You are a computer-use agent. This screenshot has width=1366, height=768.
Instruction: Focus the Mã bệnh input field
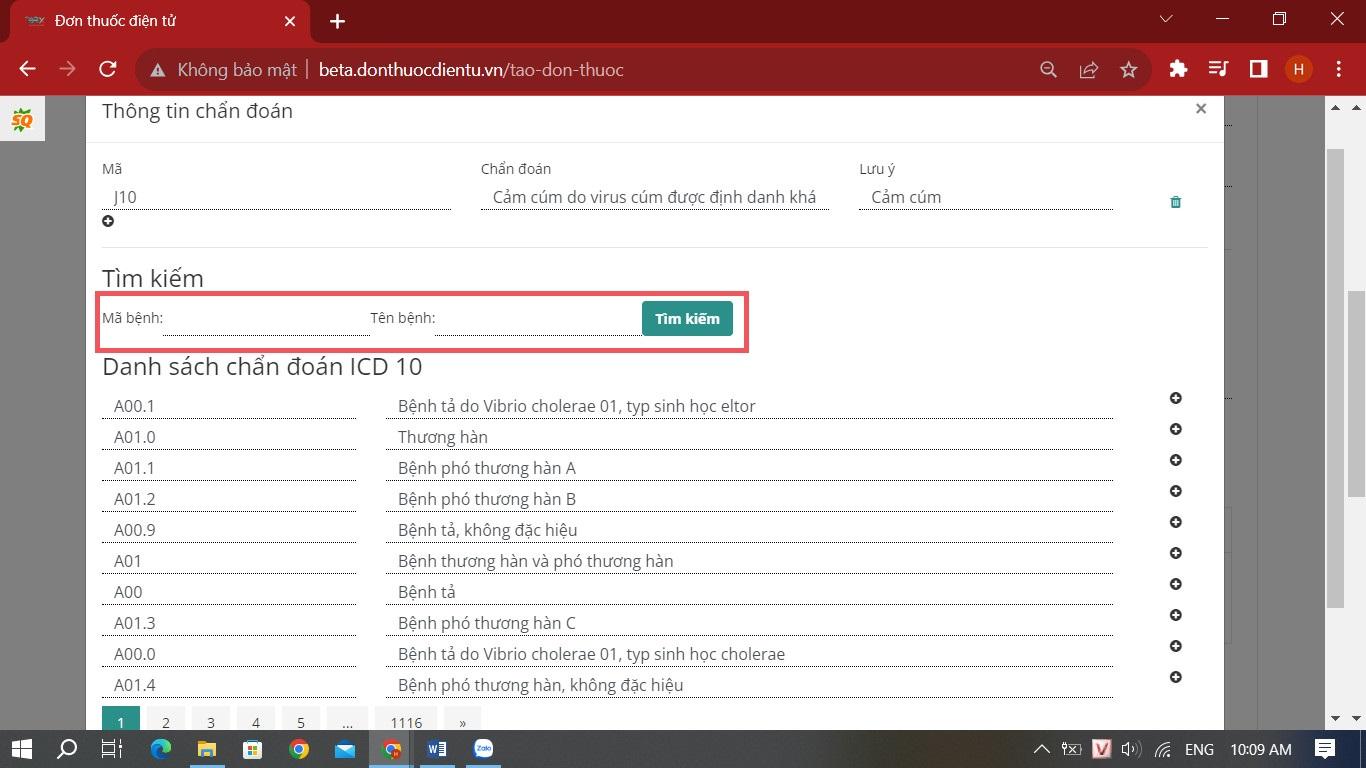[266, 319]
